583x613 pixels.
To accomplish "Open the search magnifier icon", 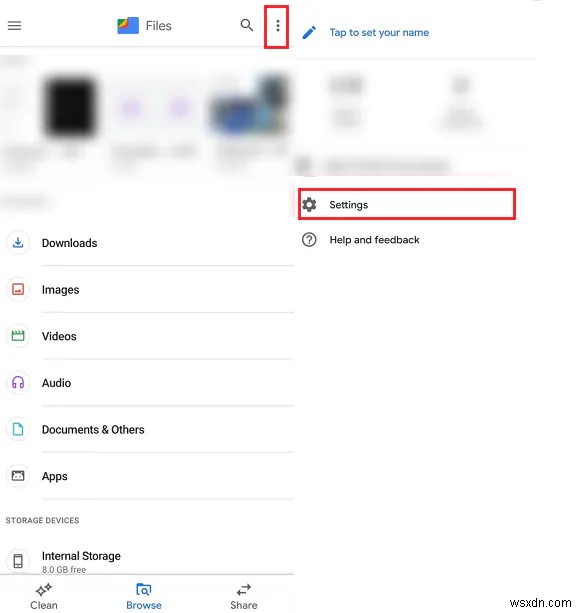I will click(x=247, y=25).
